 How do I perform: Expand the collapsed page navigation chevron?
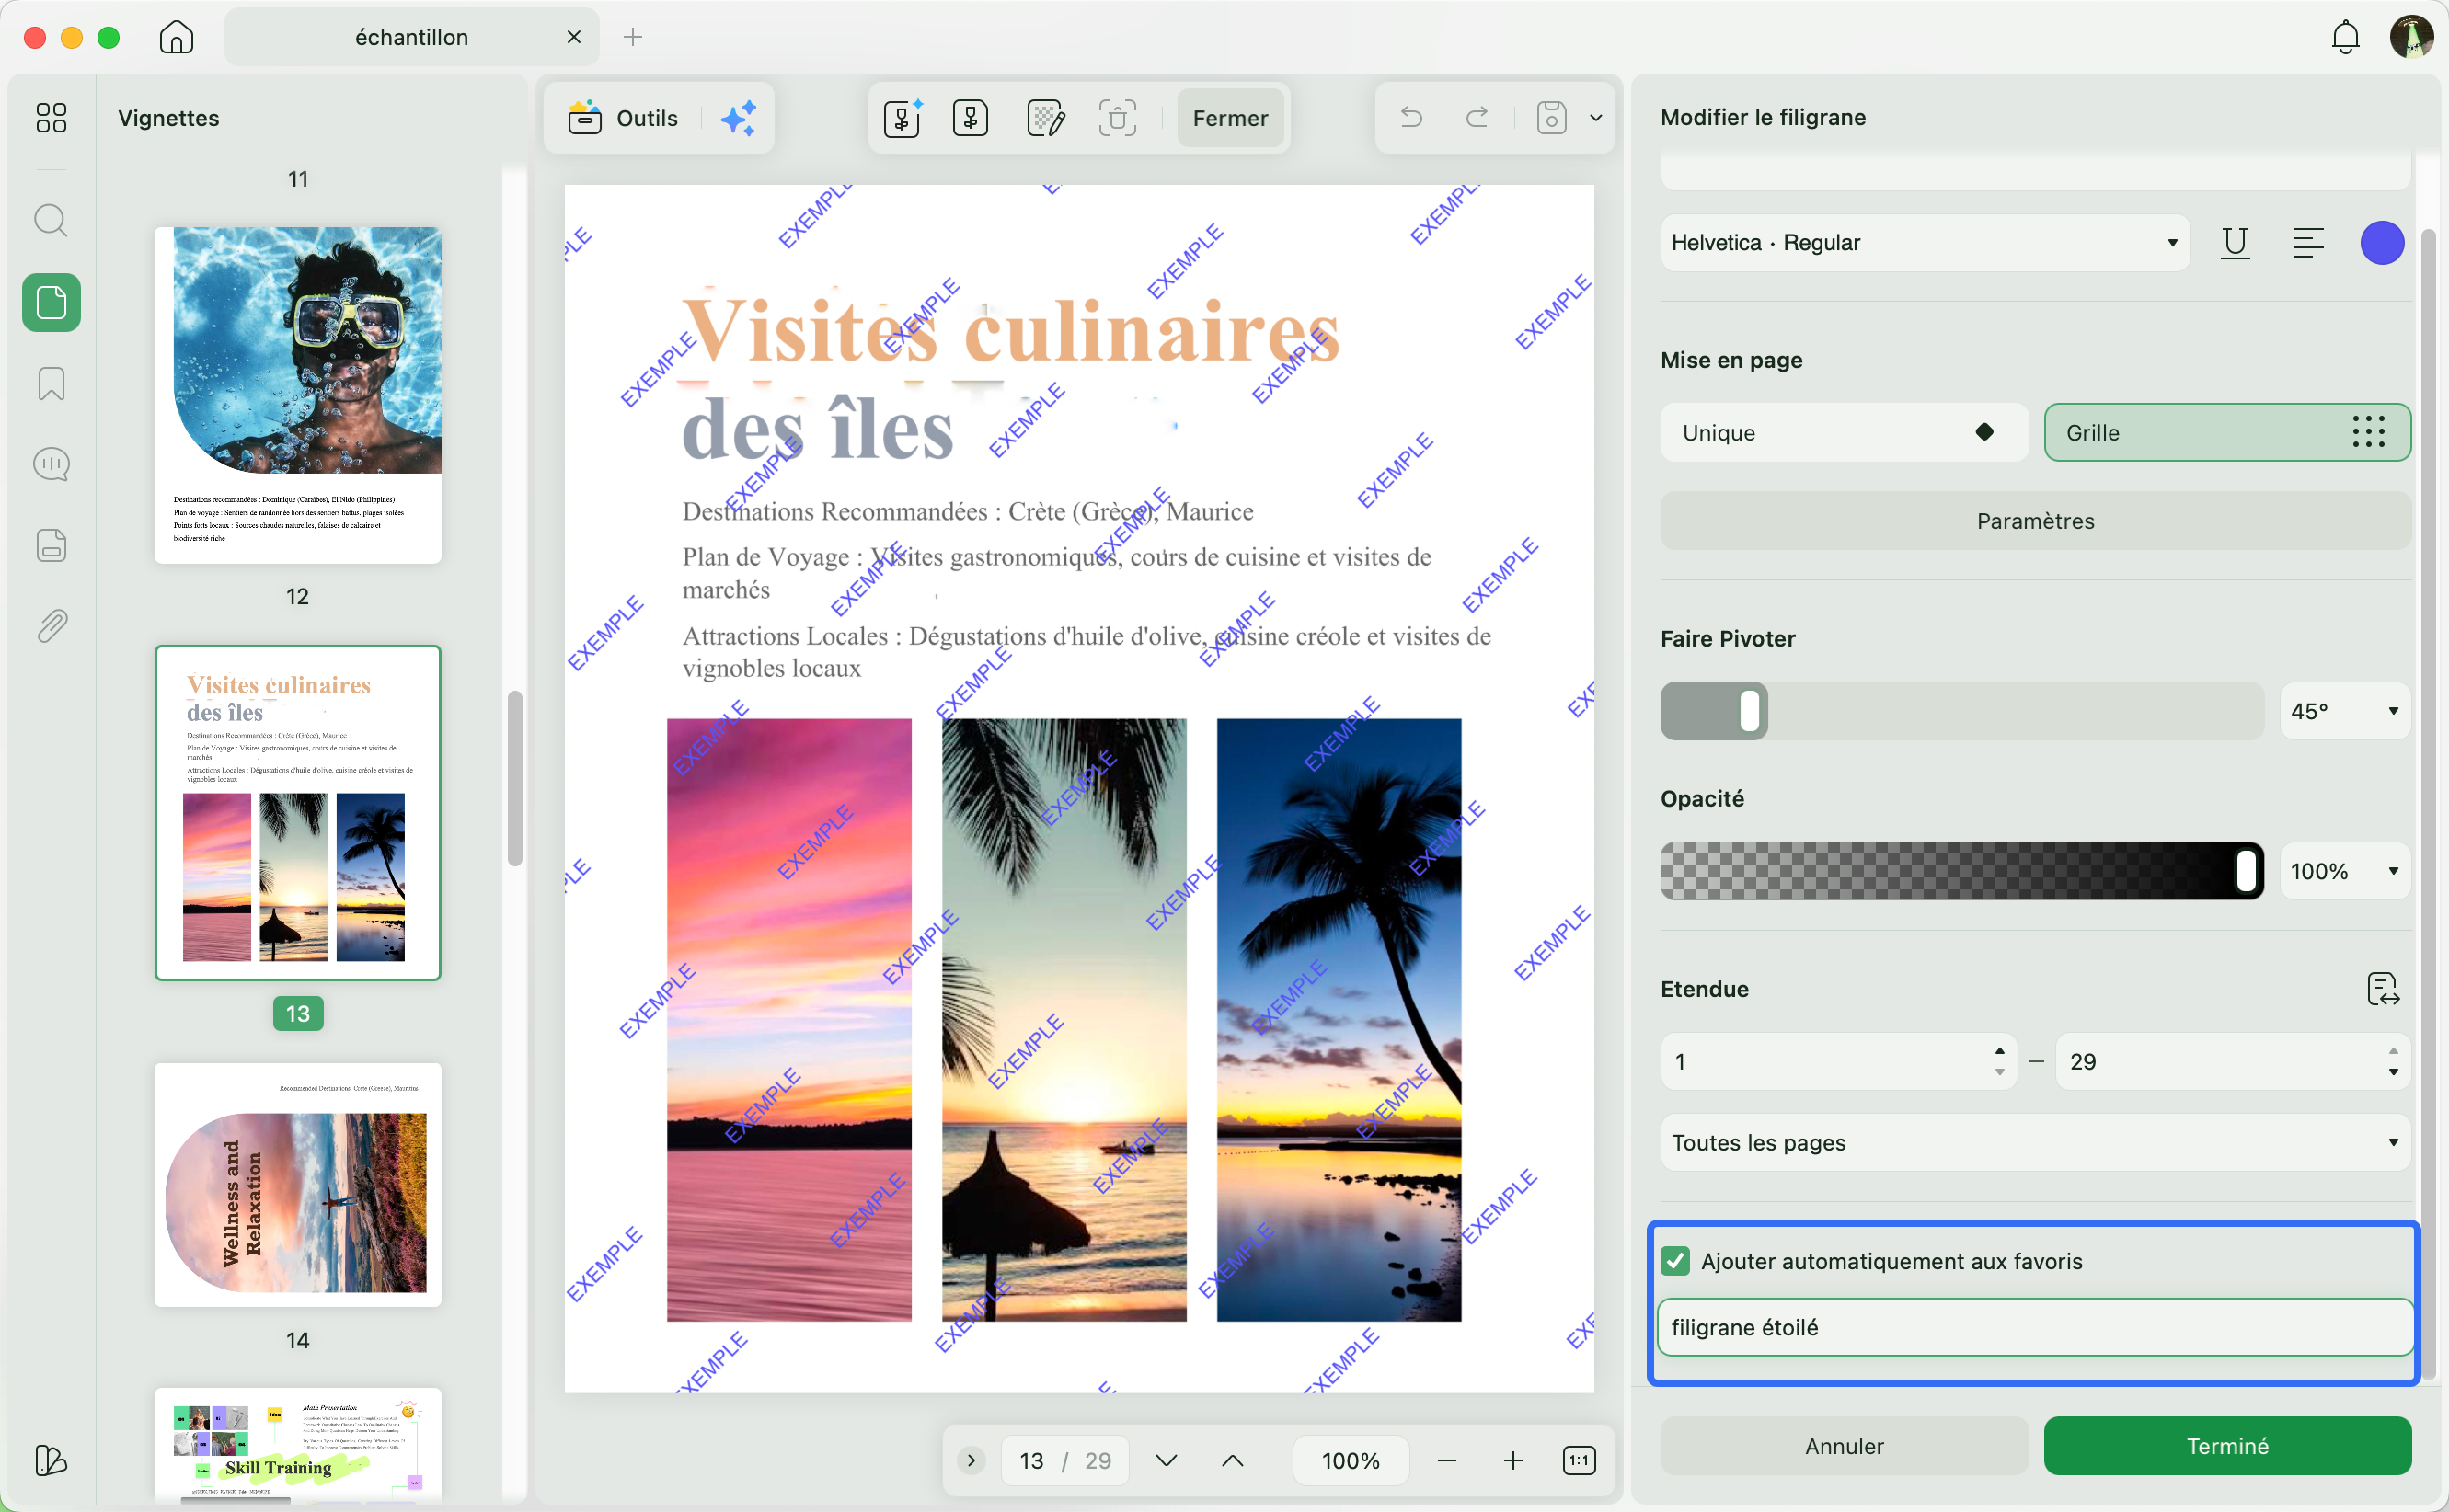(x=970, y=1461)
